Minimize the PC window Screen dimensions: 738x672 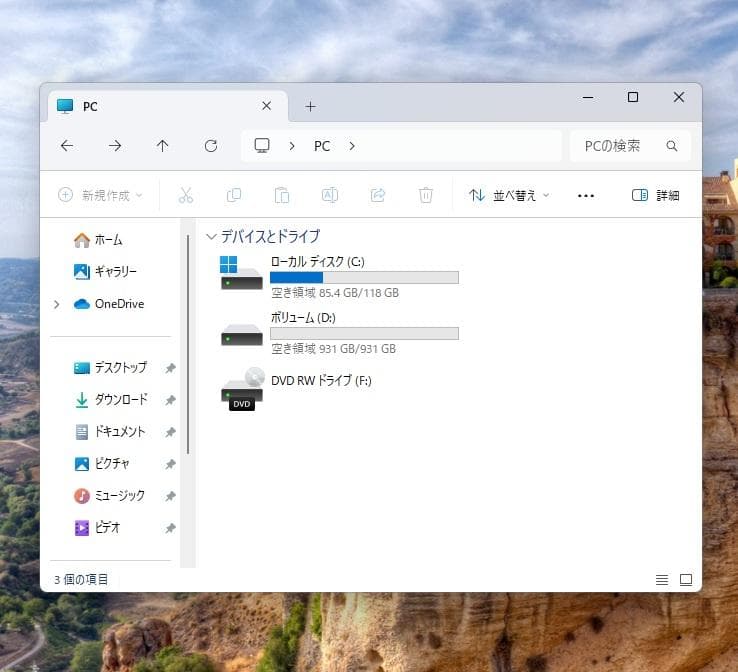(x=588, y=97)
